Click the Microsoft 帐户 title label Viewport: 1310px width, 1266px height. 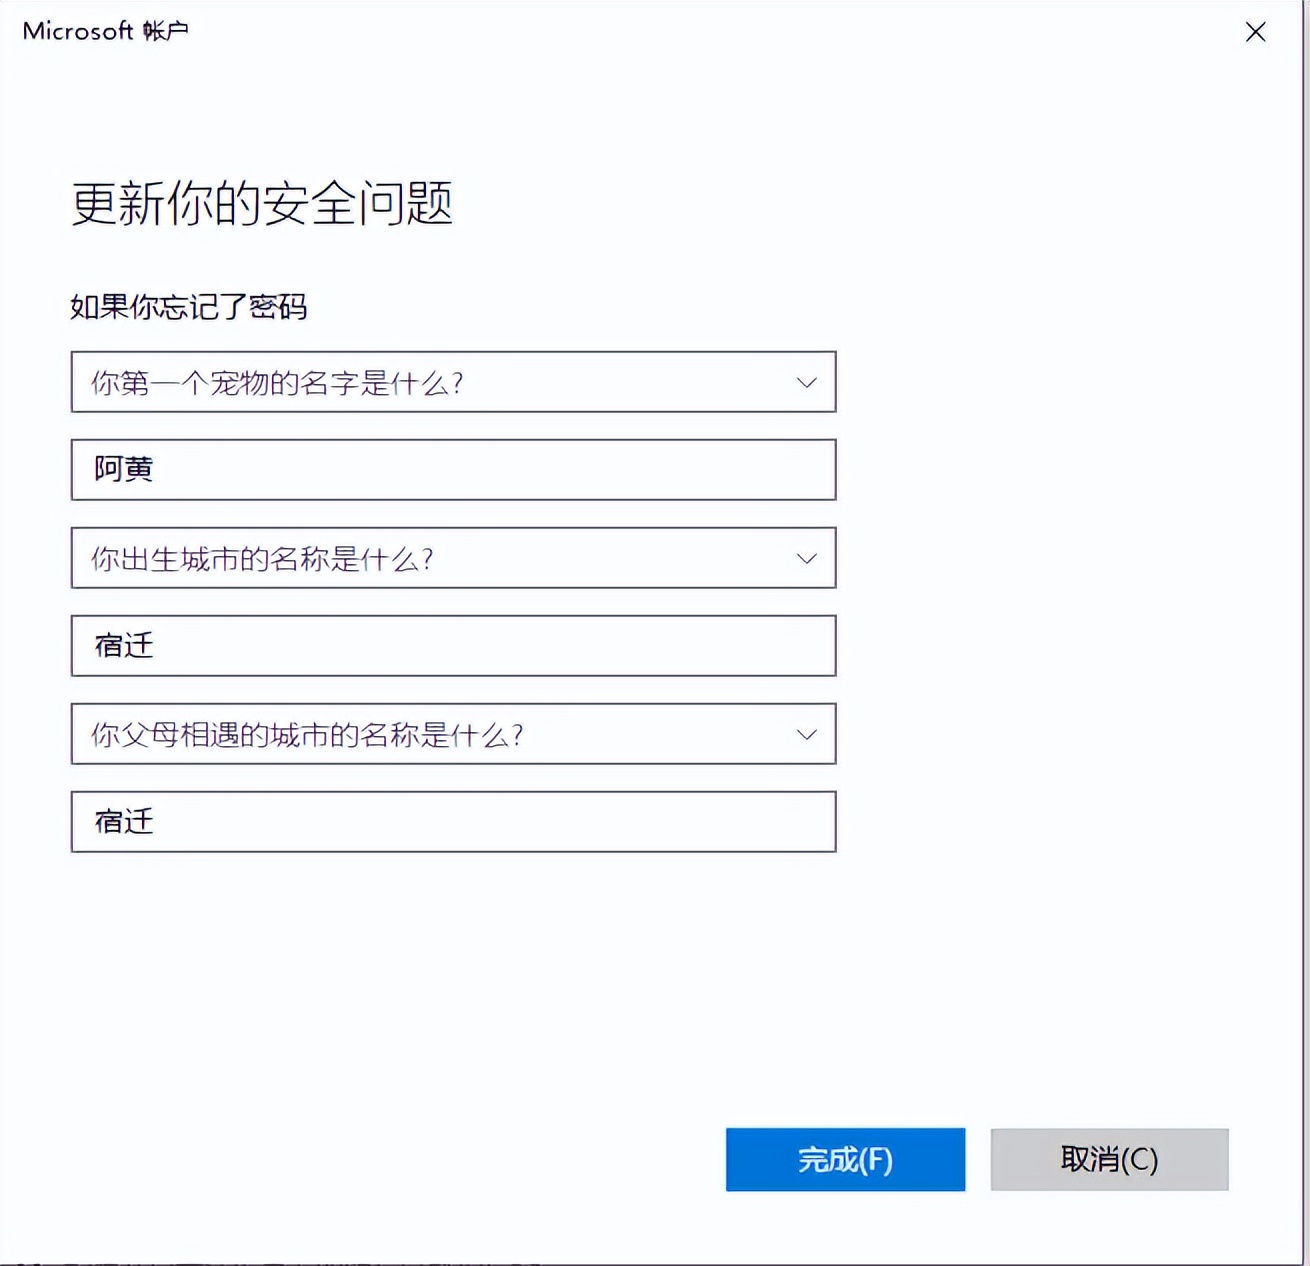point(104,31)
